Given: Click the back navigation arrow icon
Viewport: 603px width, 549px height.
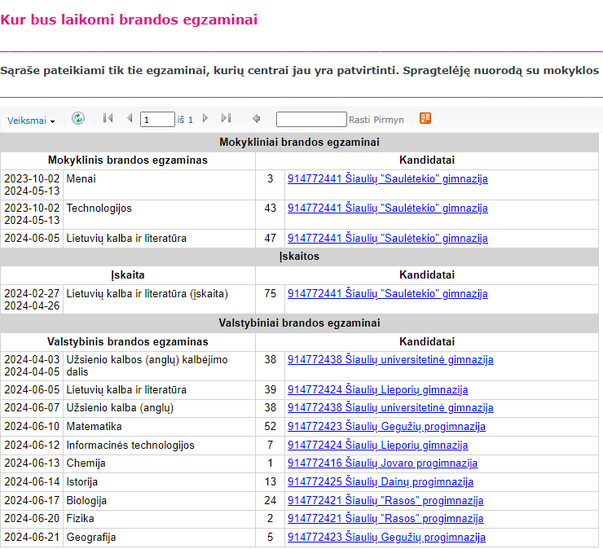Looking at the screenshot, I should [x=257, y=118].
